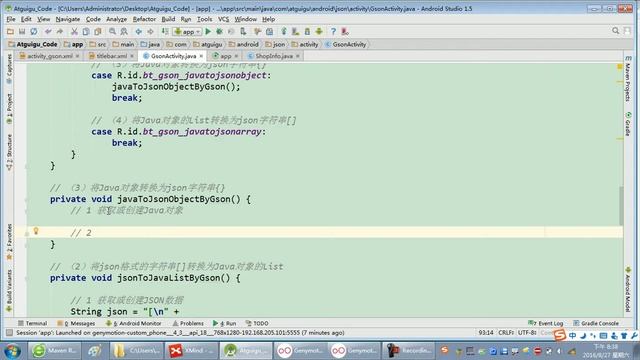Change UTF-8 encoding in status bar
The width and height of the screenshot is (640, 360).
coord(527,333)
